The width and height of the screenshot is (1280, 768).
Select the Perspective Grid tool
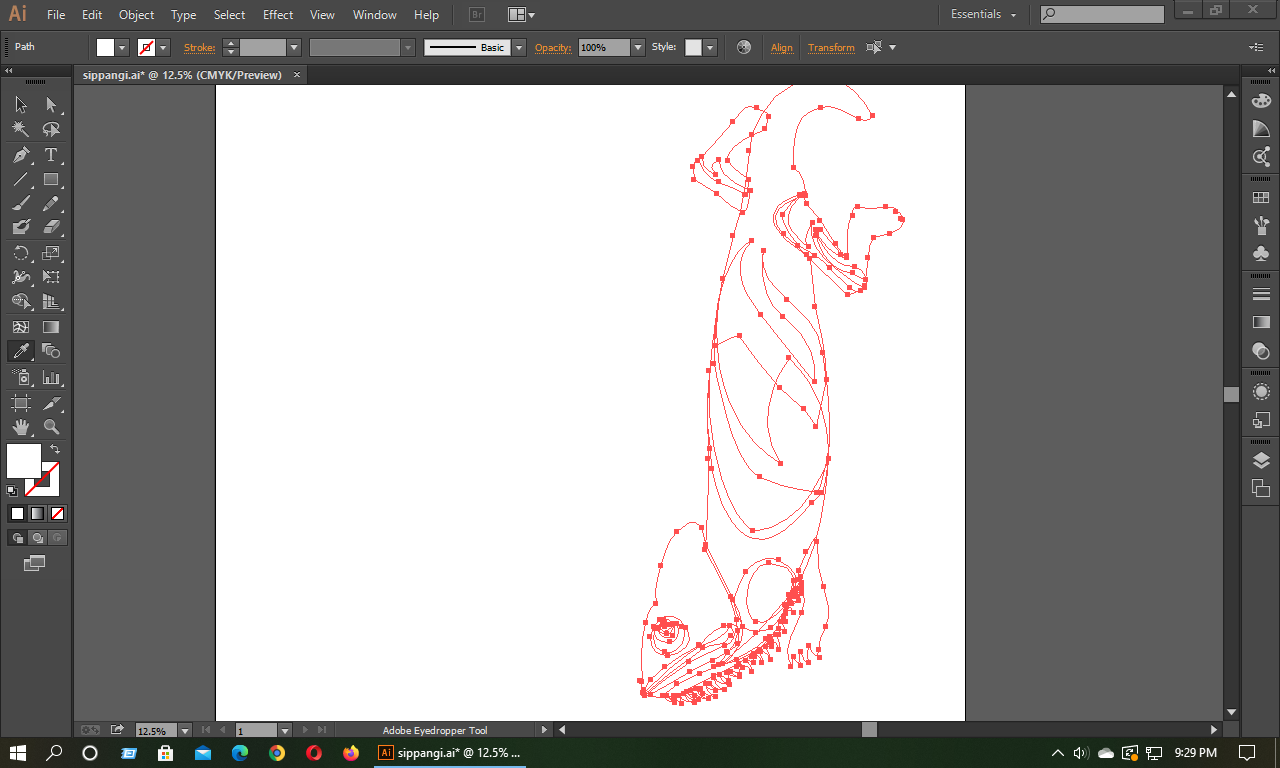pos(51,301)
